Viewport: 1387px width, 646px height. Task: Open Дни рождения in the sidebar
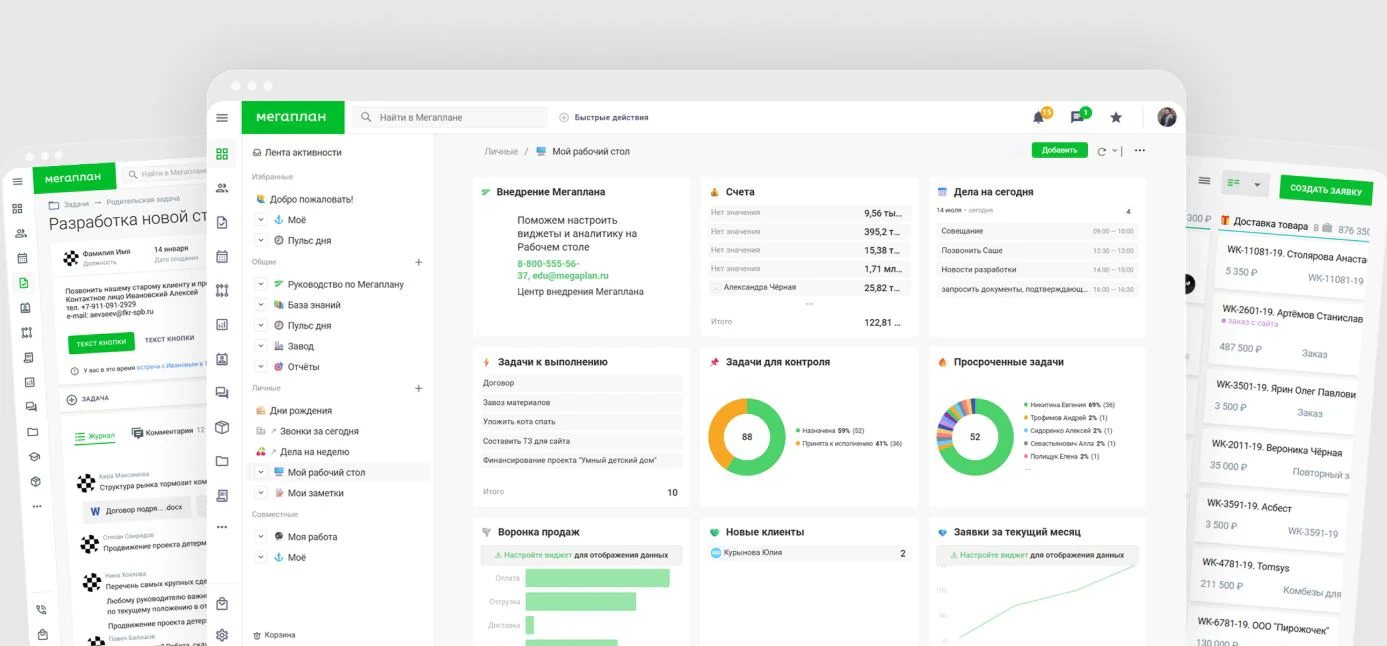point(294,411)
